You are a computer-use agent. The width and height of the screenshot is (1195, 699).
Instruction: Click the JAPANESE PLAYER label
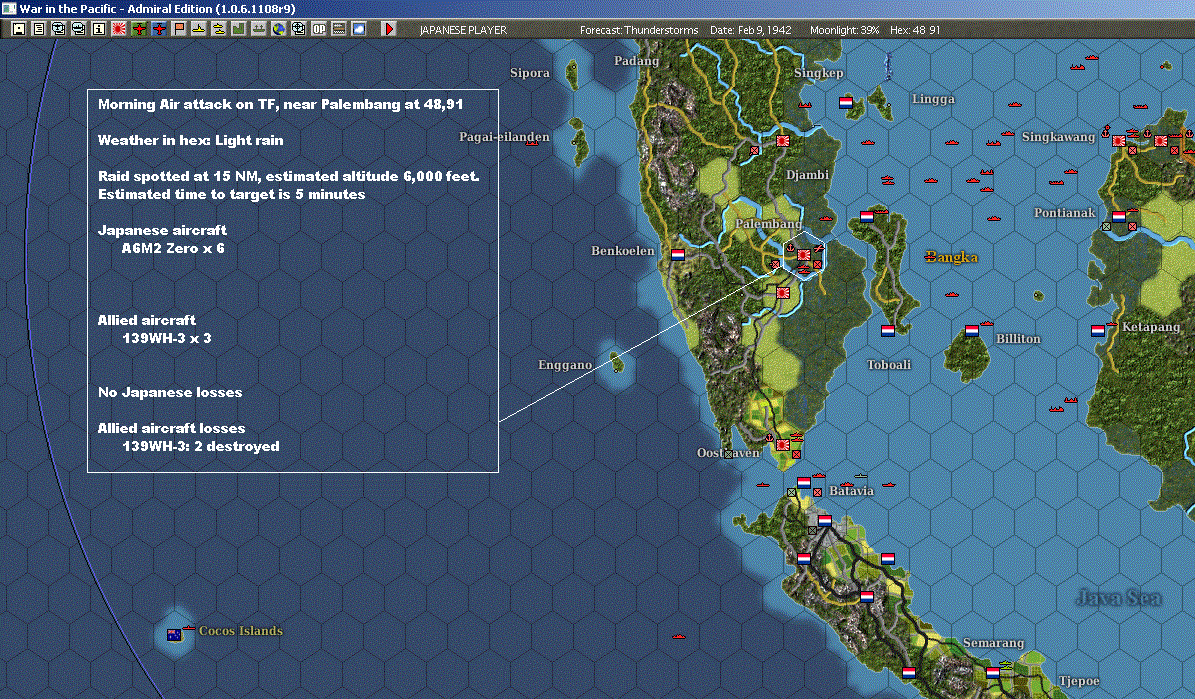pos(463,30)
